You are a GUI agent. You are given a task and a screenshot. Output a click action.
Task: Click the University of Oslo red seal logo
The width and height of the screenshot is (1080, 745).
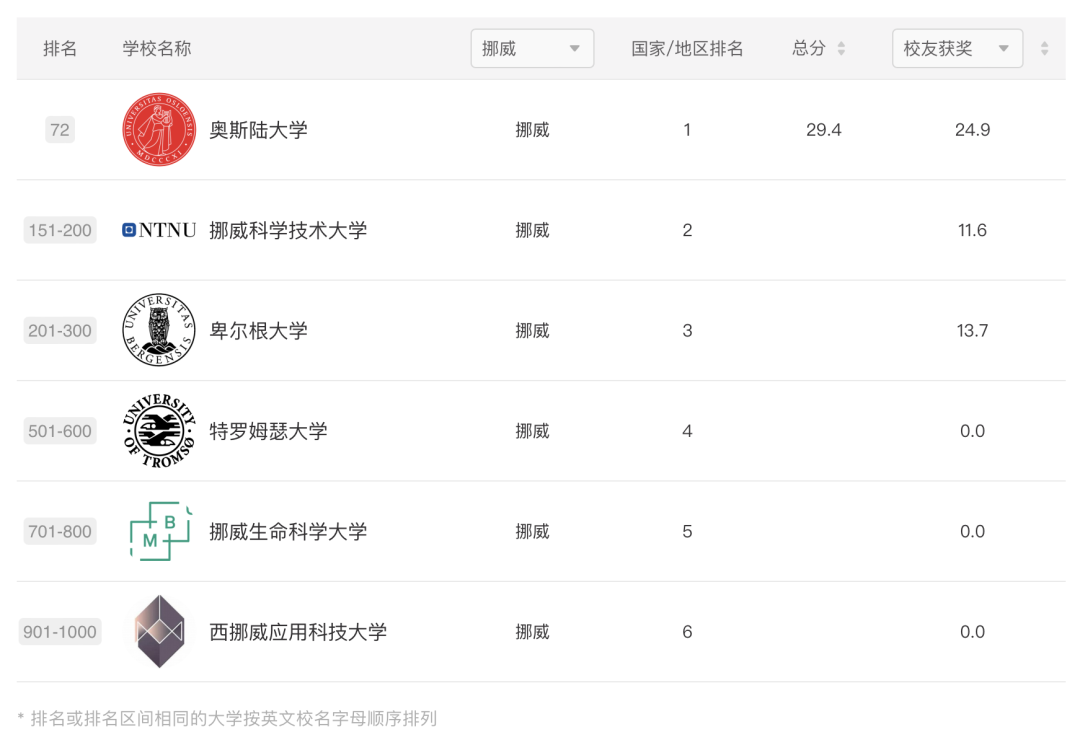(x=159, y=129)
